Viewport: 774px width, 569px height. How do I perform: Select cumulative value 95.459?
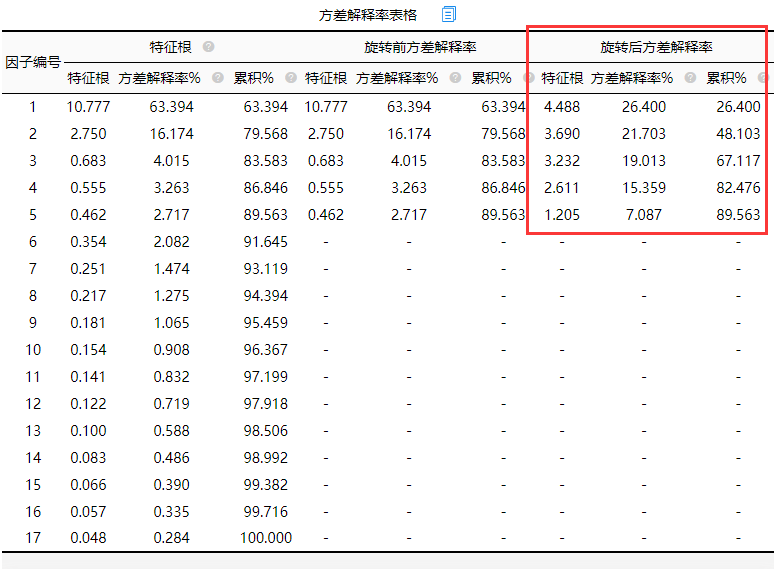pyautogui.click(x=266, y=323)
